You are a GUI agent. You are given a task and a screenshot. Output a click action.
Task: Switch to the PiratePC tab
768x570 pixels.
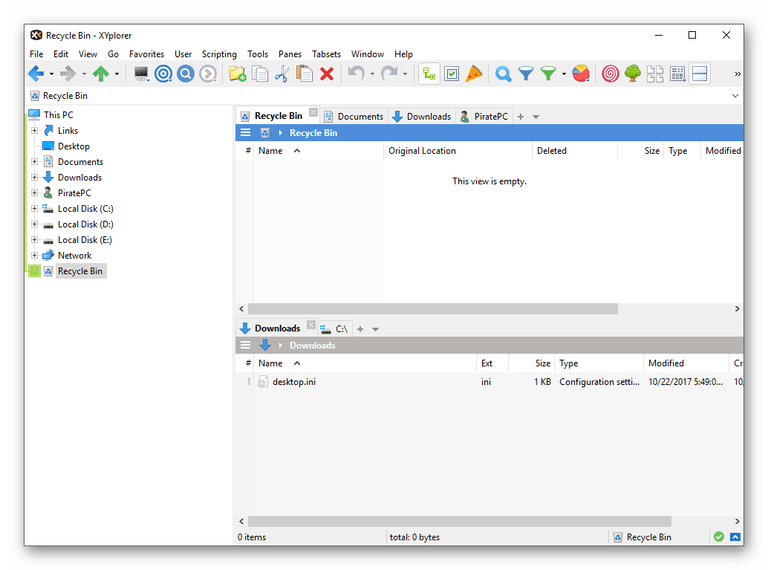[484, 117]
